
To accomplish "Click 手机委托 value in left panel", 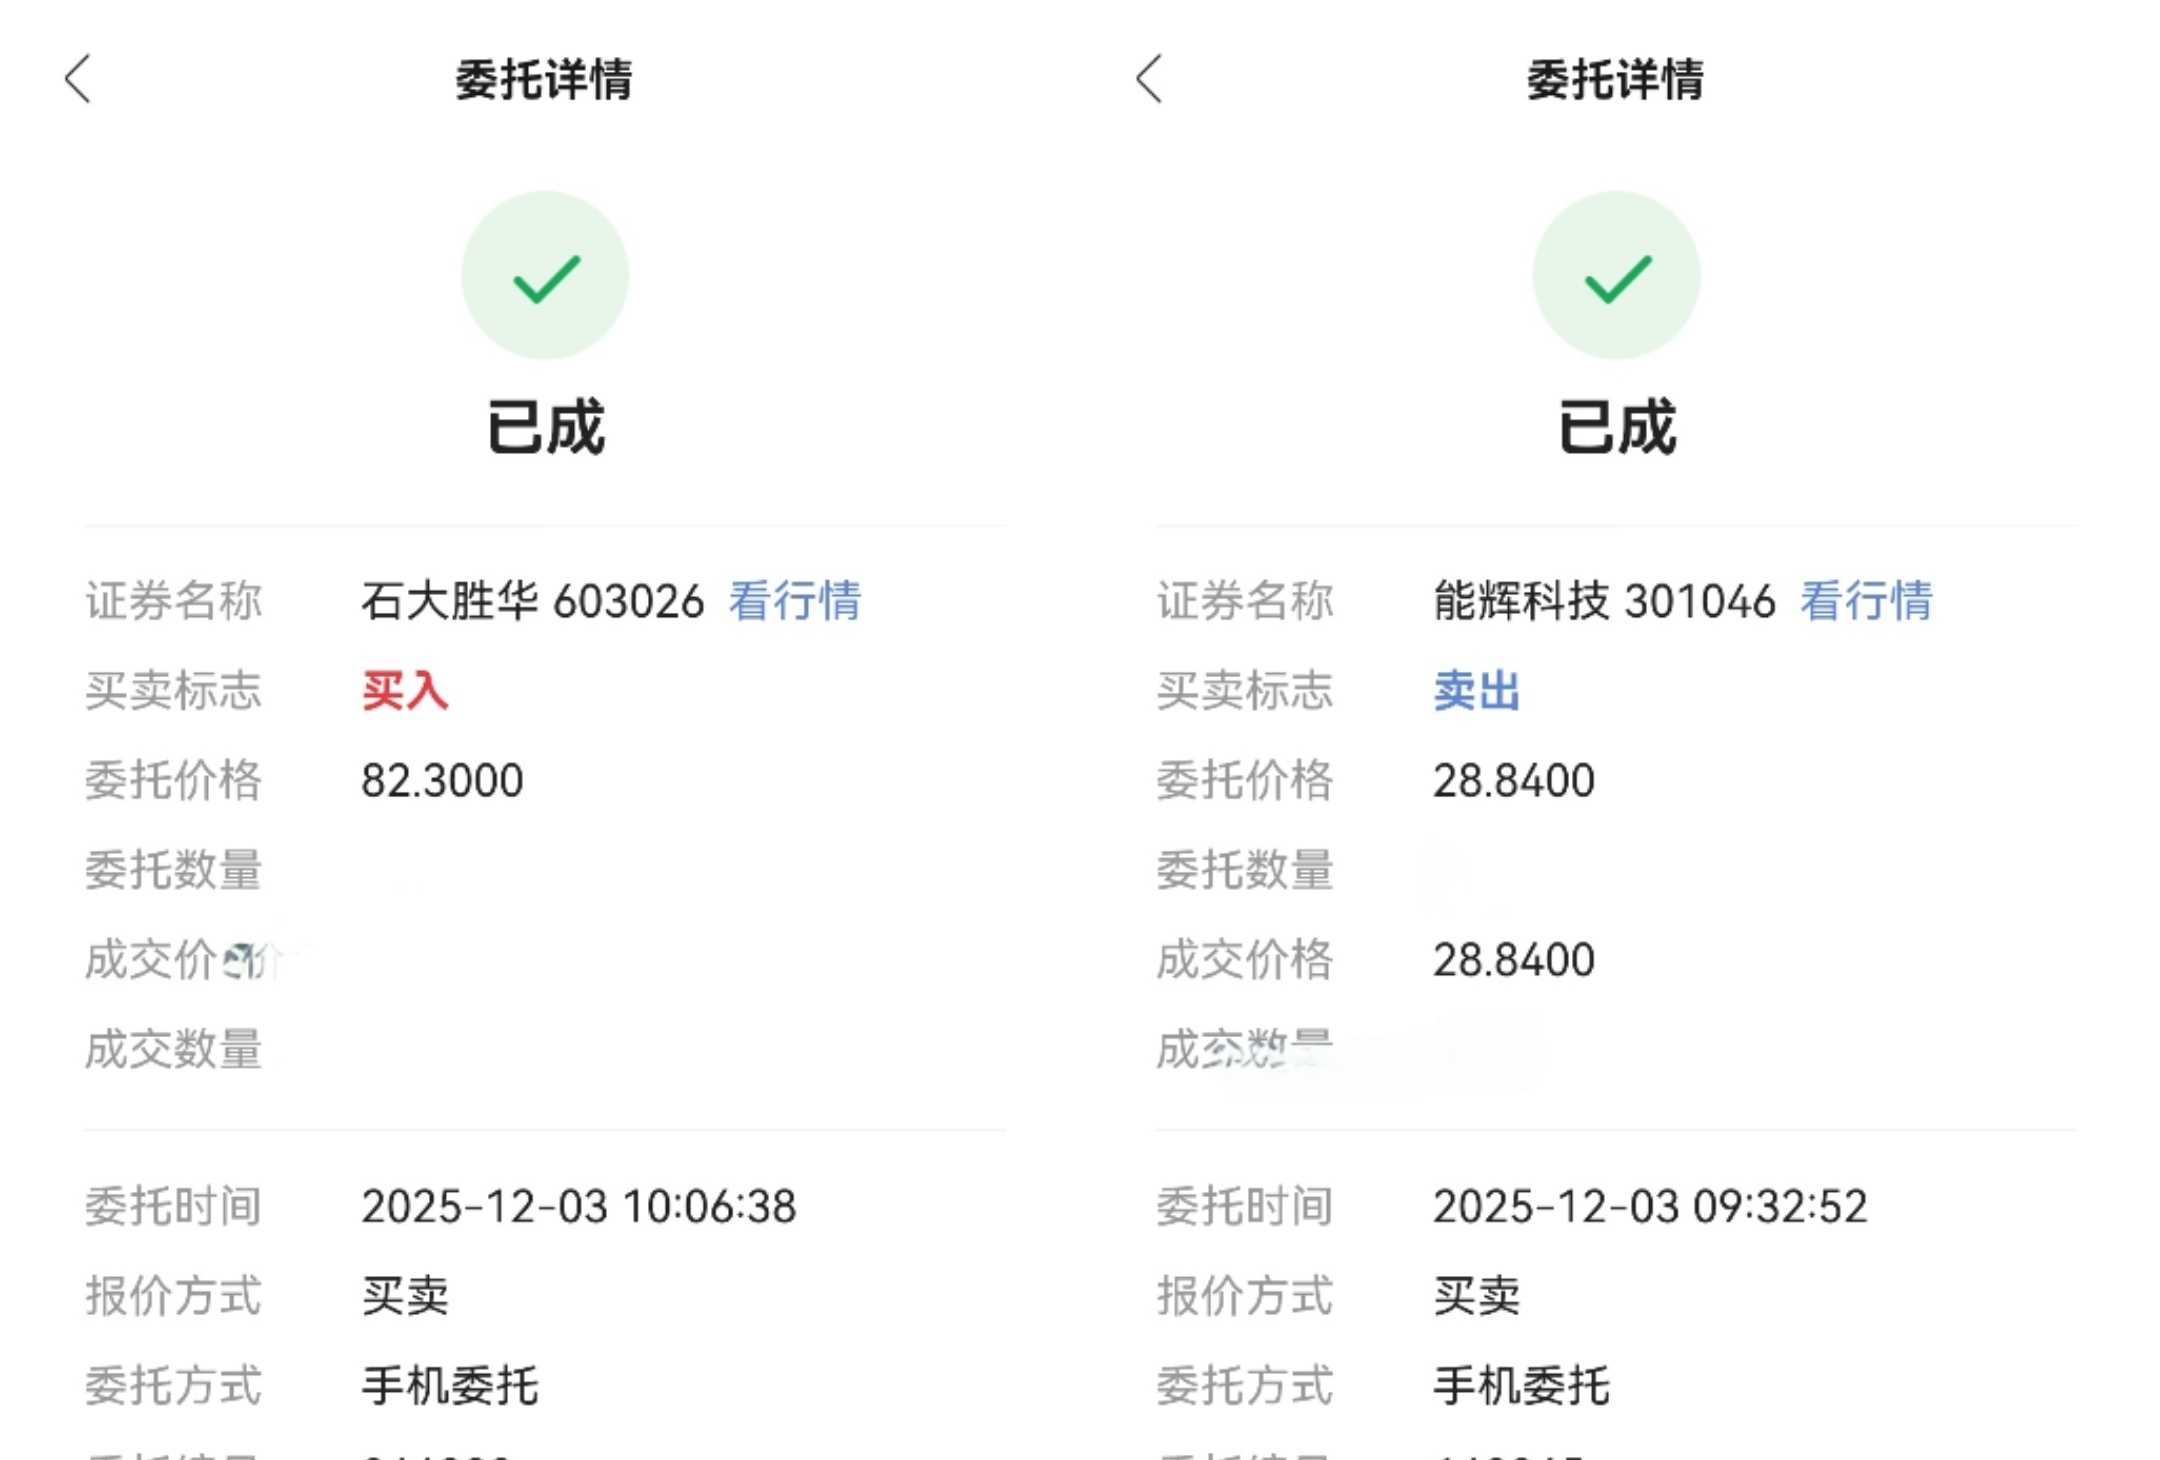I will tap(449, 1386).
